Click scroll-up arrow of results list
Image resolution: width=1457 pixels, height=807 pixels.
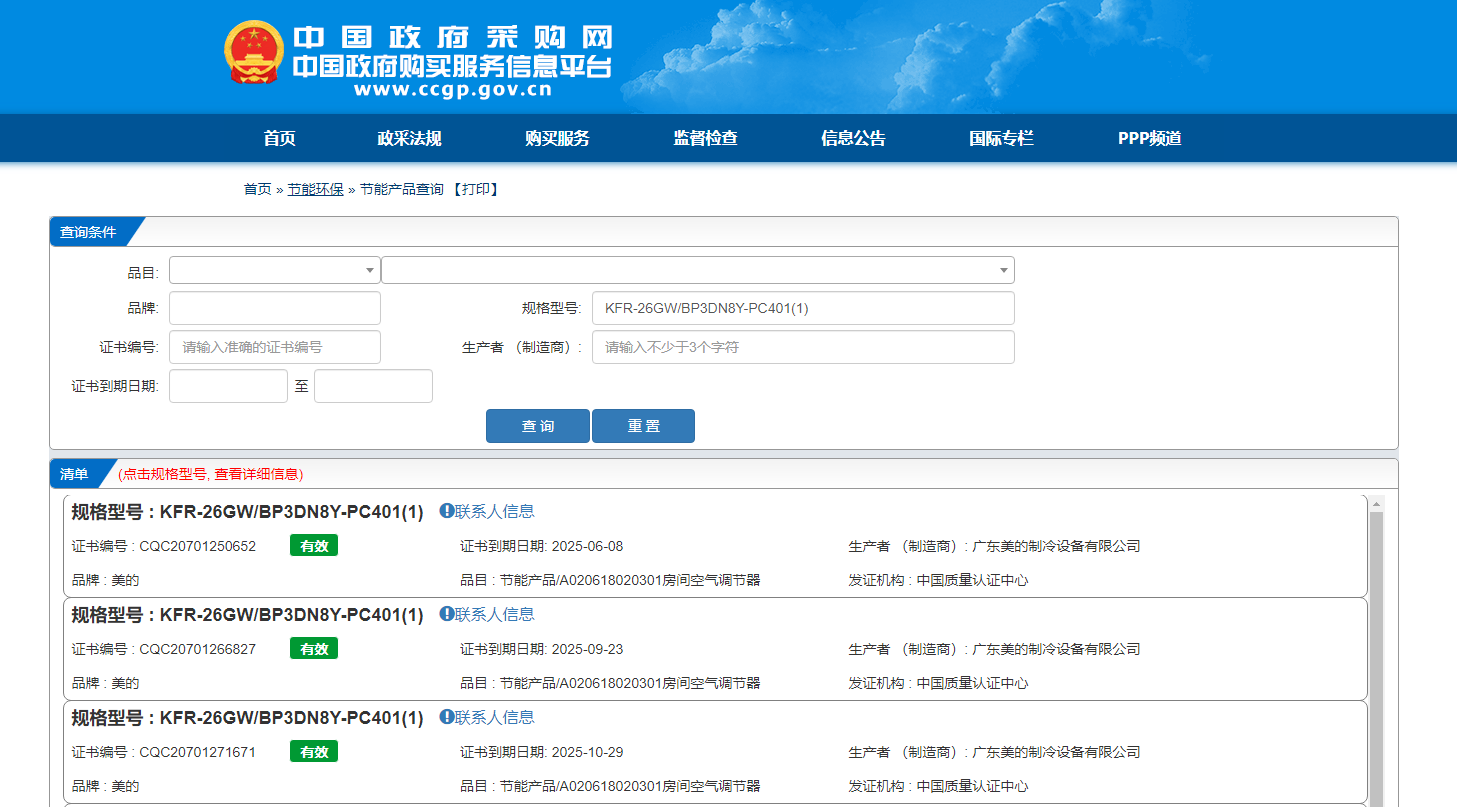(x=1376, y=503)
